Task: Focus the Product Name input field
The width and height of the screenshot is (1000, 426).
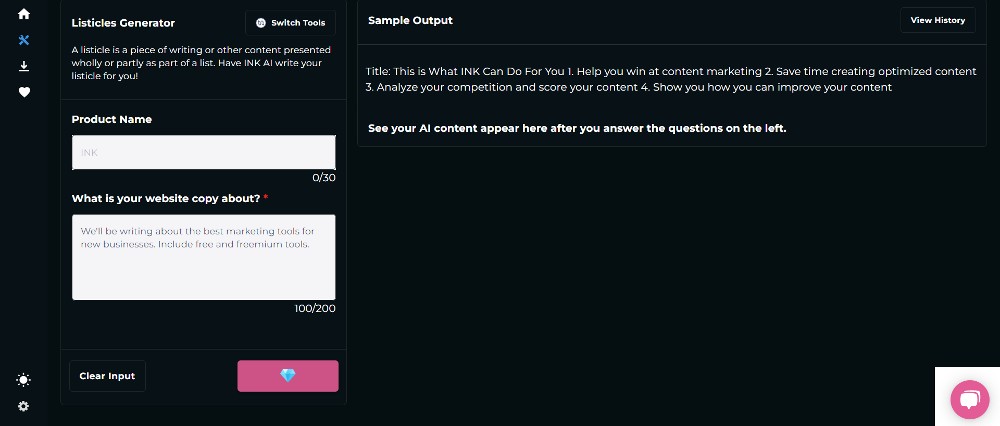Action: pyautogui.click(x=203, y=152)
